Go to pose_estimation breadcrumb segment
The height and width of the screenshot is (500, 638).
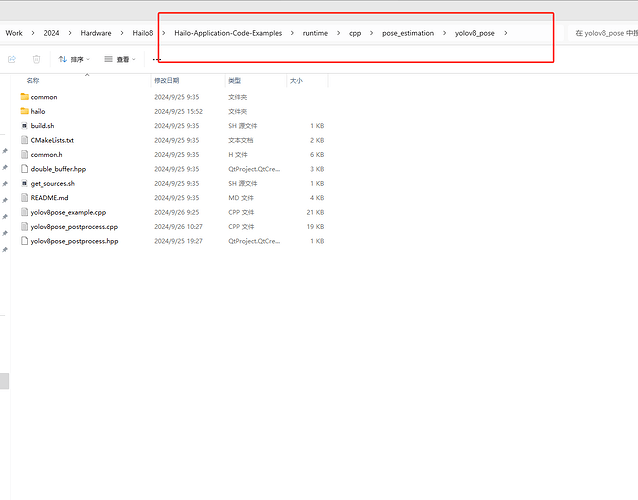408,33
